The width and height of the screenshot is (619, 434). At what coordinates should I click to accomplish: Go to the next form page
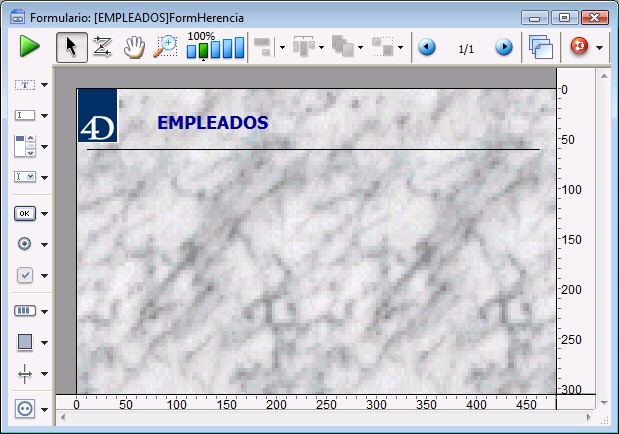click(504, 47)
